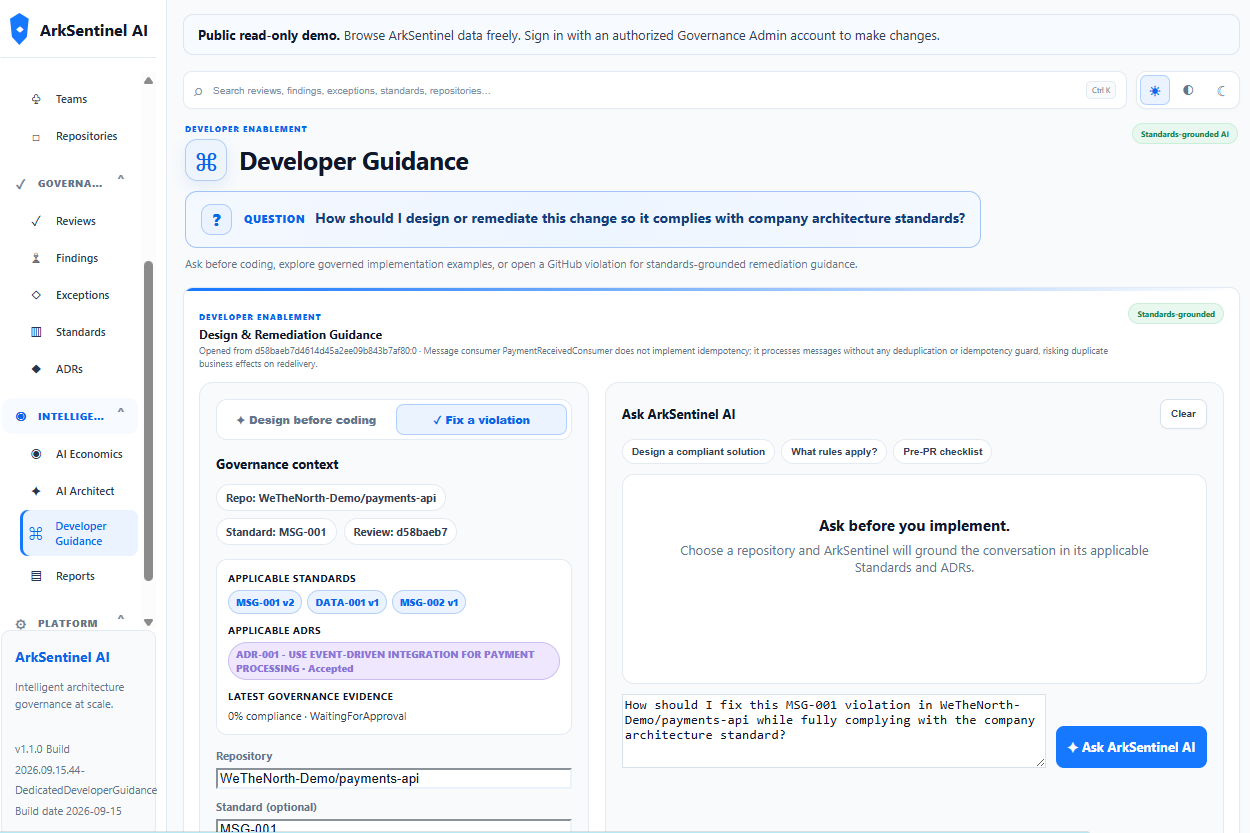This screenshot has height=833, width=1250.
Task: Click Ask ArkSentinel AI button
Action: click(1131, 747)
